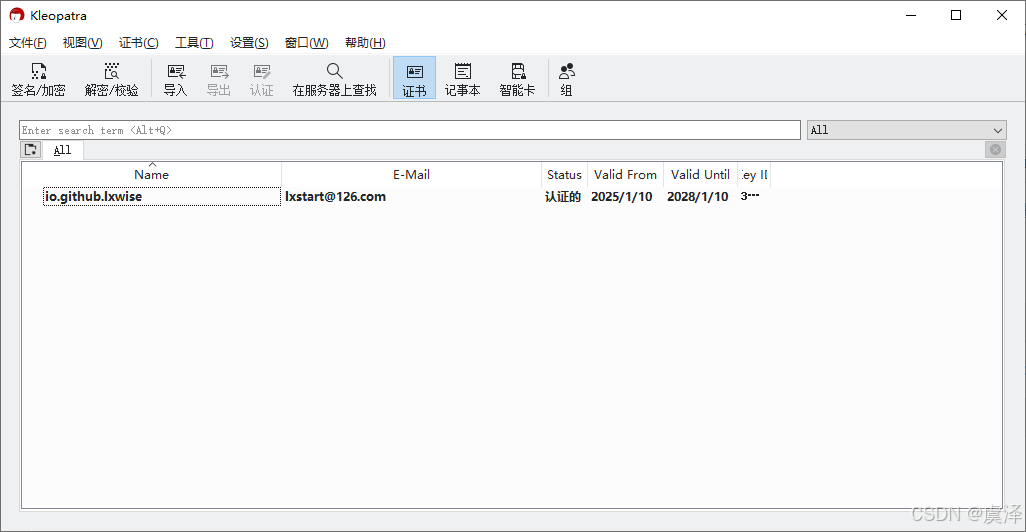The height and width of the screenshot is (532, 1026).
Task: Open the 组 groups view
Action: [567, 79]
